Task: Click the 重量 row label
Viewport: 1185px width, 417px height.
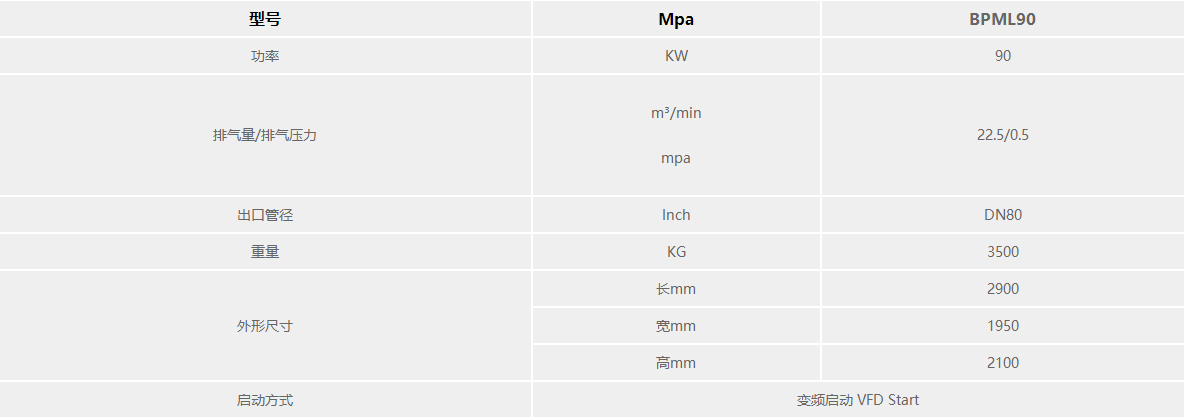Action: [265, 252]
